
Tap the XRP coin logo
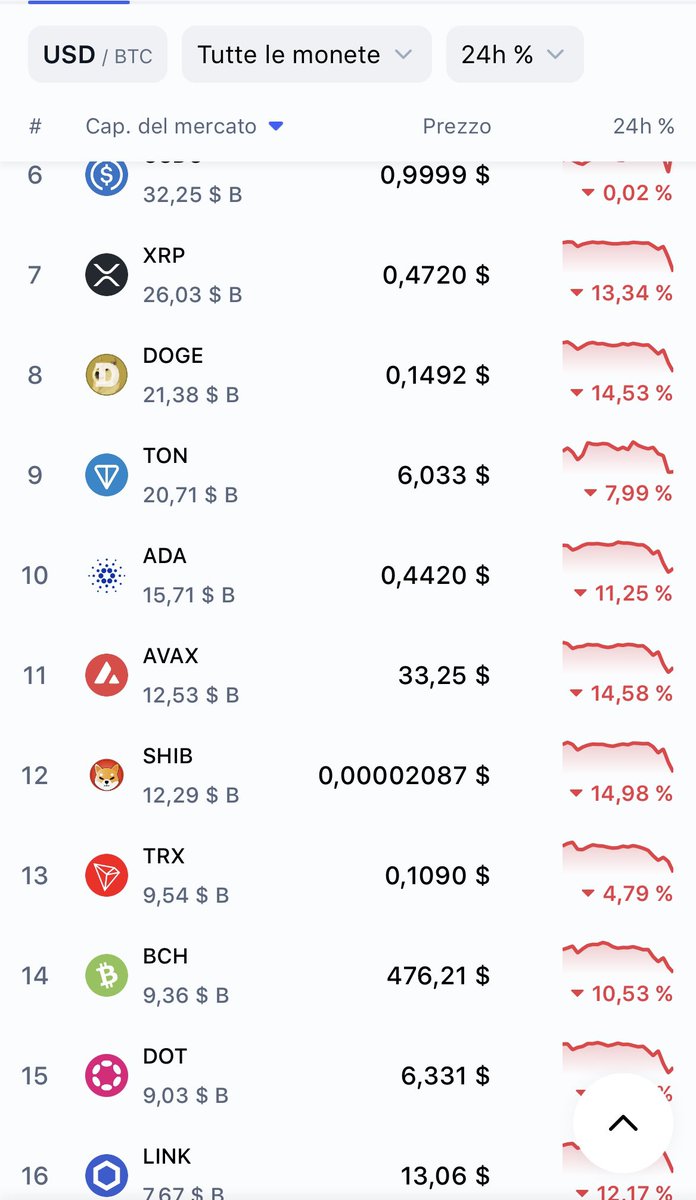point(106,275)
